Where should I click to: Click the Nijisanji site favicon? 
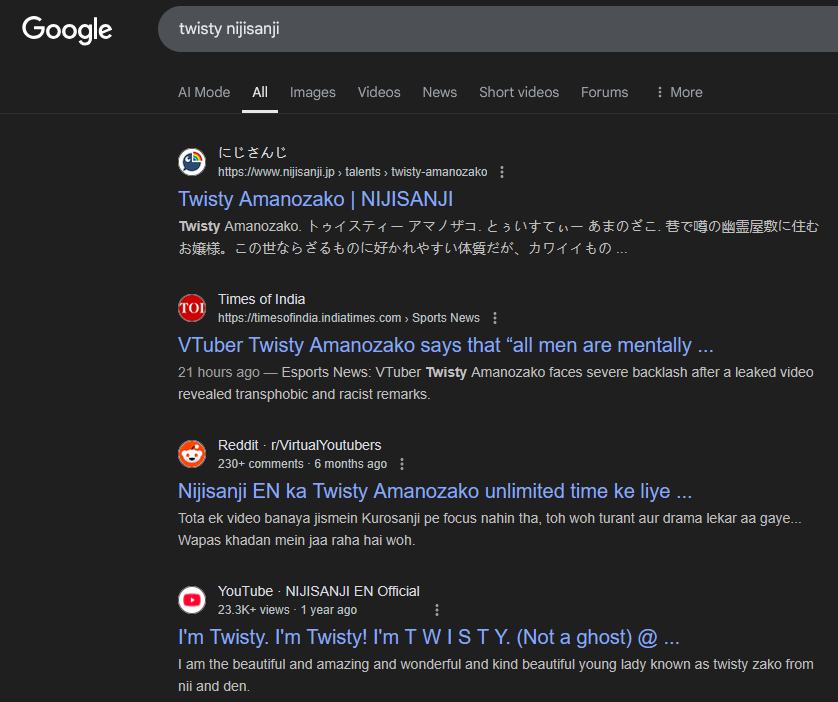(x=192, y=162)
